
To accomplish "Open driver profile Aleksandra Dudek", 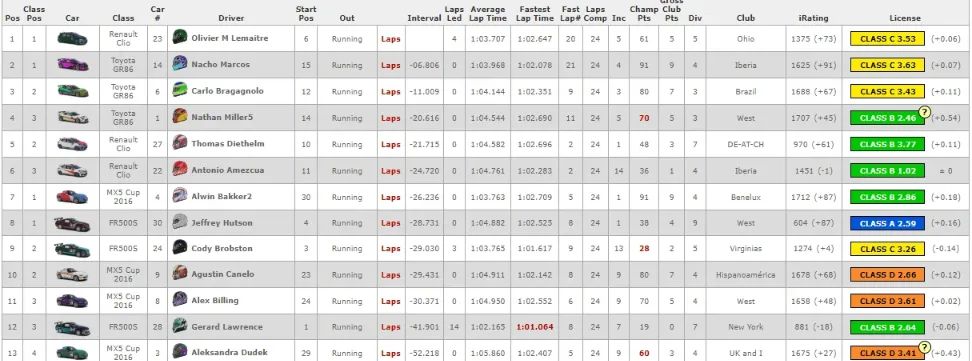I will click(229, 352).
